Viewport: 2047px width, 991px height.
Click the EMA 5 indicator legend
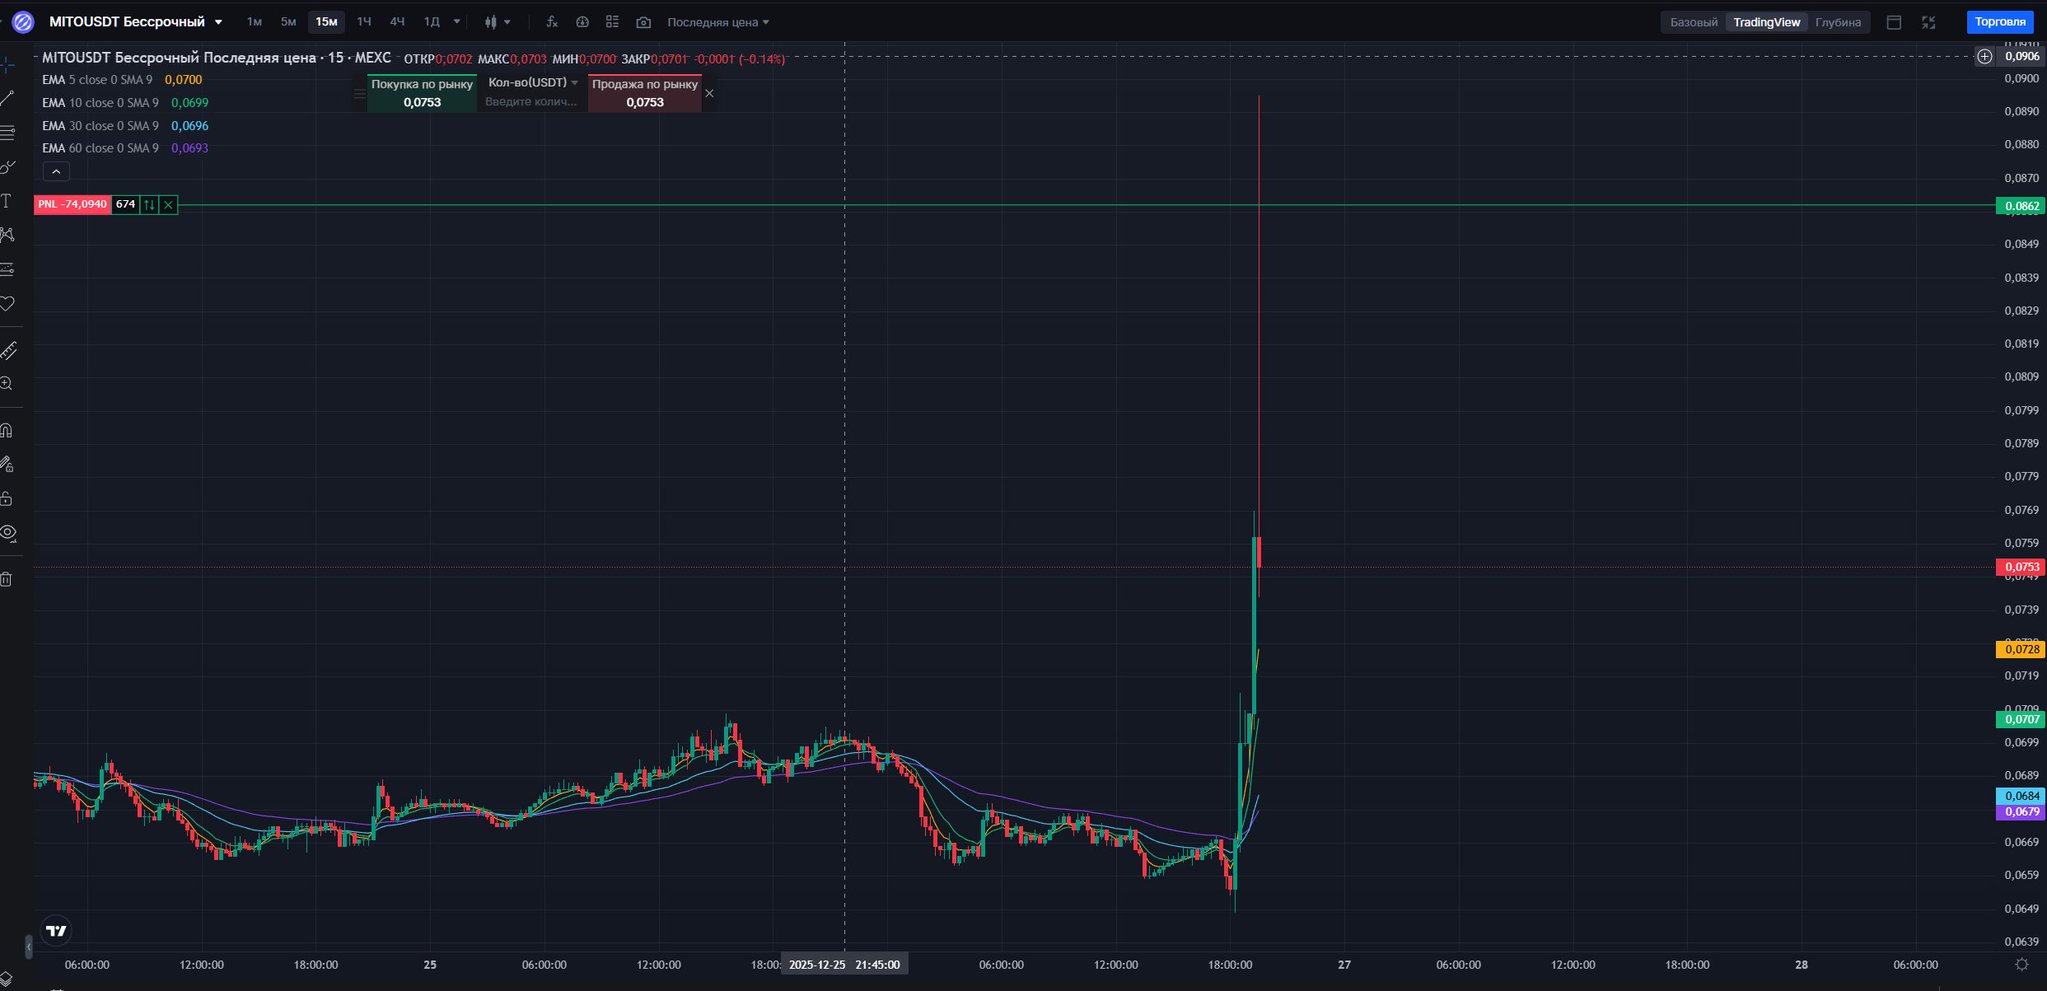click(x=122, y=80)
